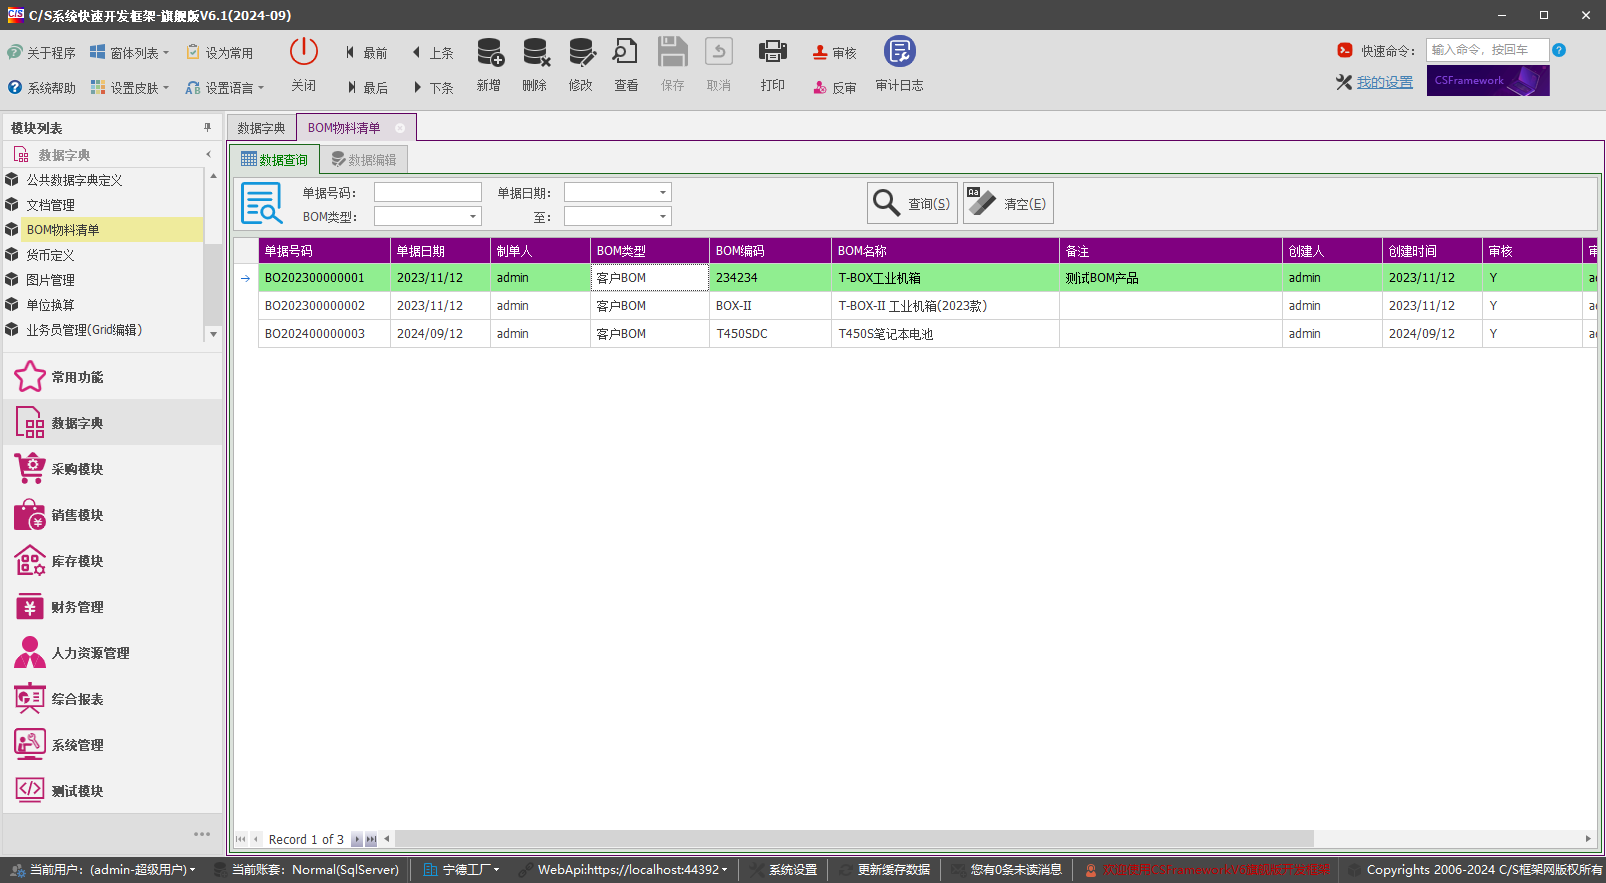The height and width of the screenshot is (883, 1606).
Task: Open 我的设置 link
Action: coord(1385,82)
